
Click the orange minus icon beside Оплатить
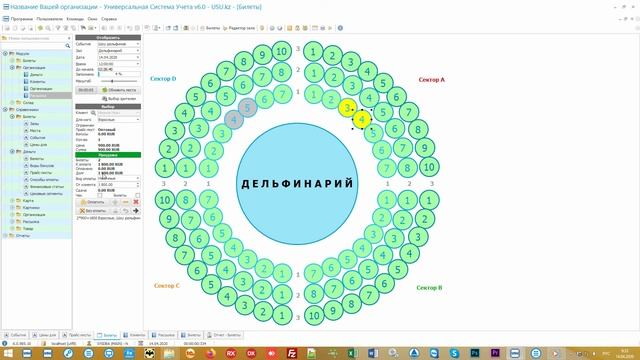[126, 202]
